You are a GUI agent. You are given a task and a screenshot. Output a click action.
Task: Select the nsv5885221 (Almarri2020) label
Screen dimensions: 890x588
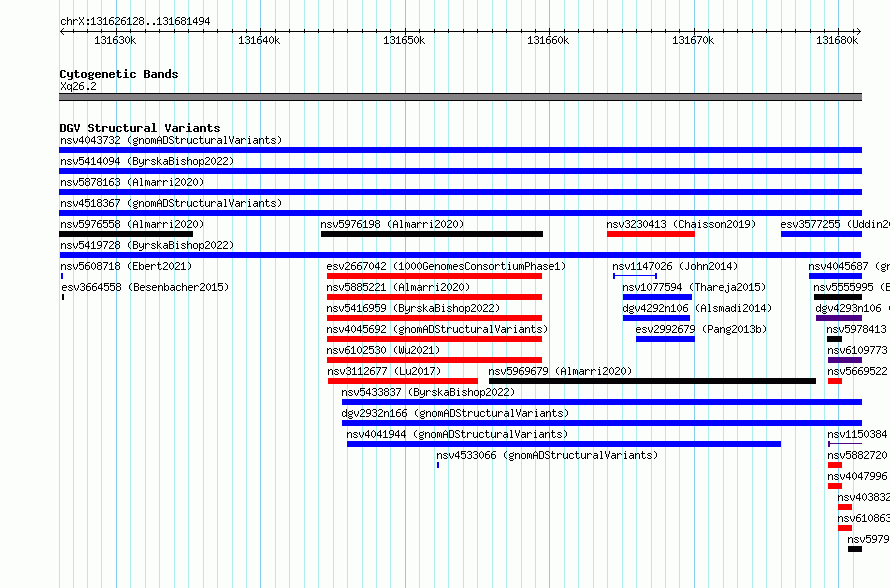coord(398,287)
